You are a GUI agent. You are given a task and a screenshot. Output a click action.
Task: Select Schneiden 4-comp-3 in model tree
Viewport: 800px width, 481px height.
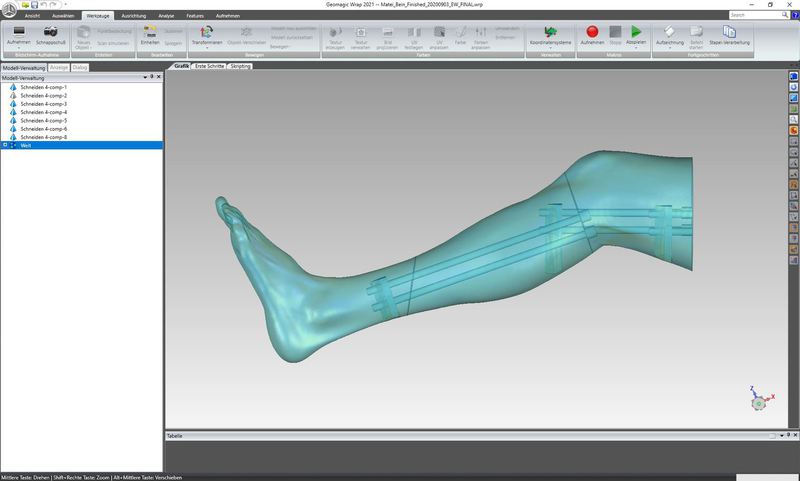(44, 104)
